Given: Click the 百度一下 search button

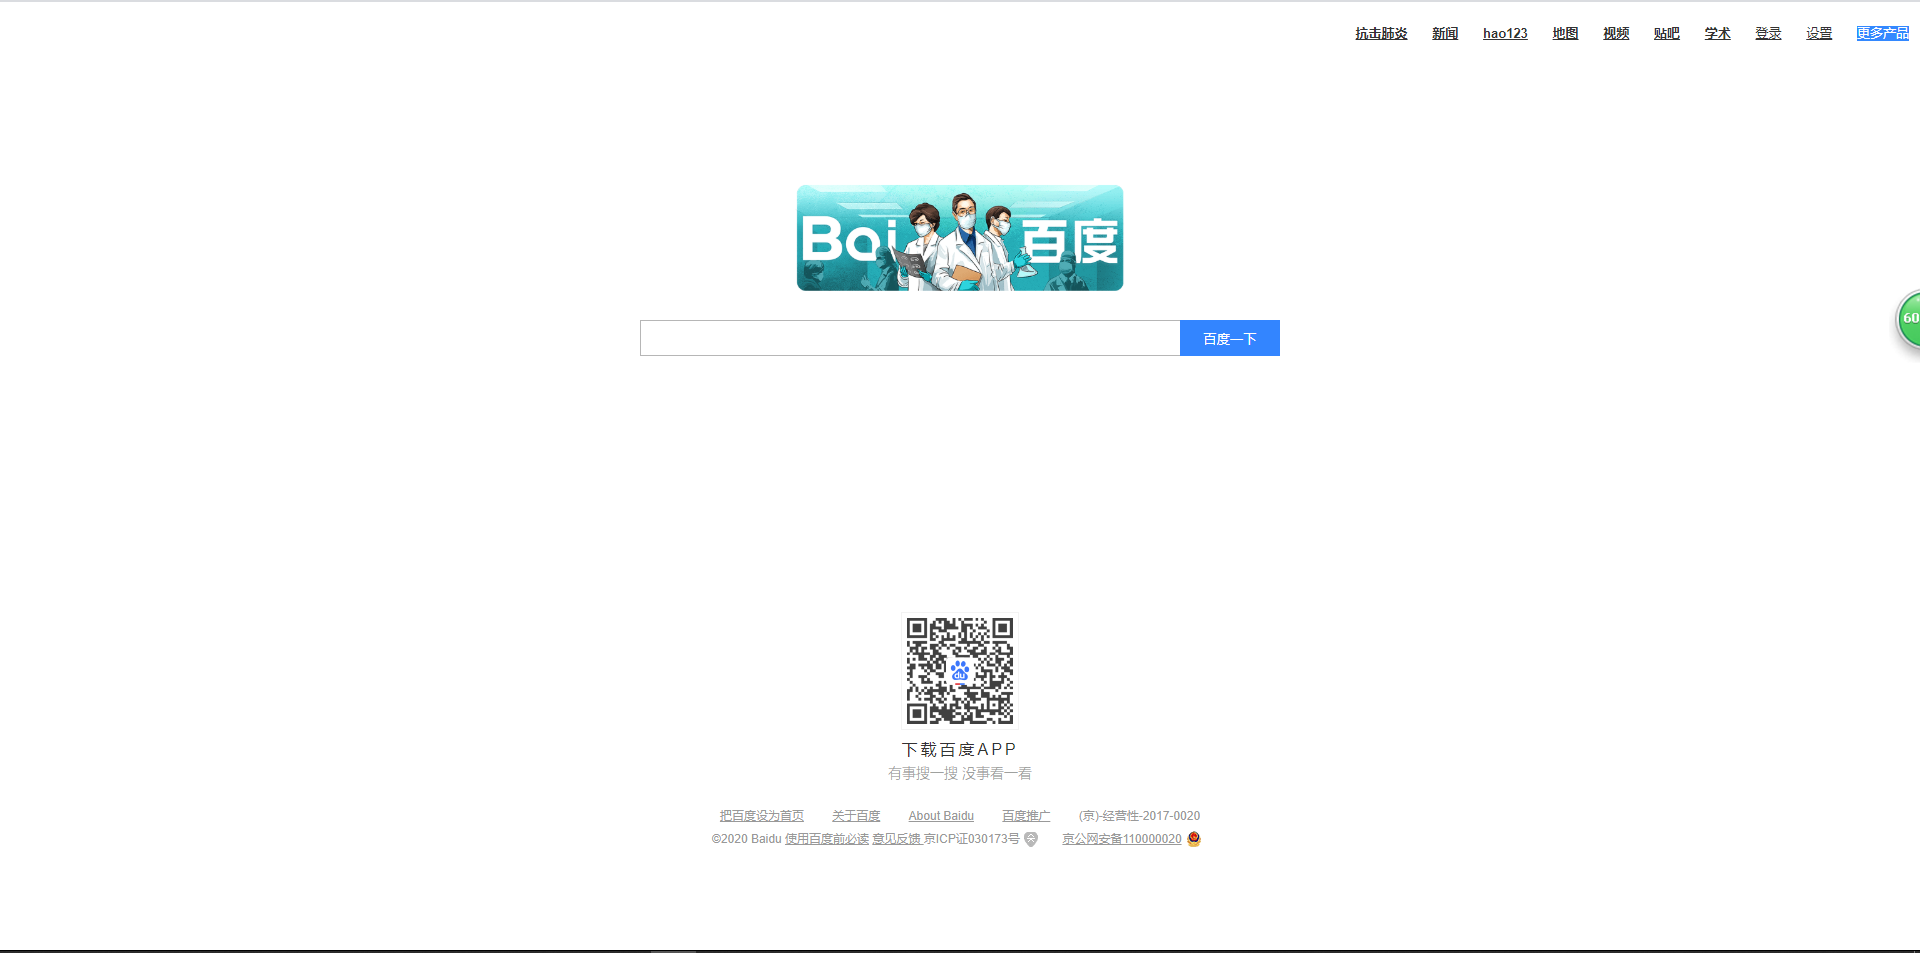Looking at the screenshot, I should (x=1230, y=338).
